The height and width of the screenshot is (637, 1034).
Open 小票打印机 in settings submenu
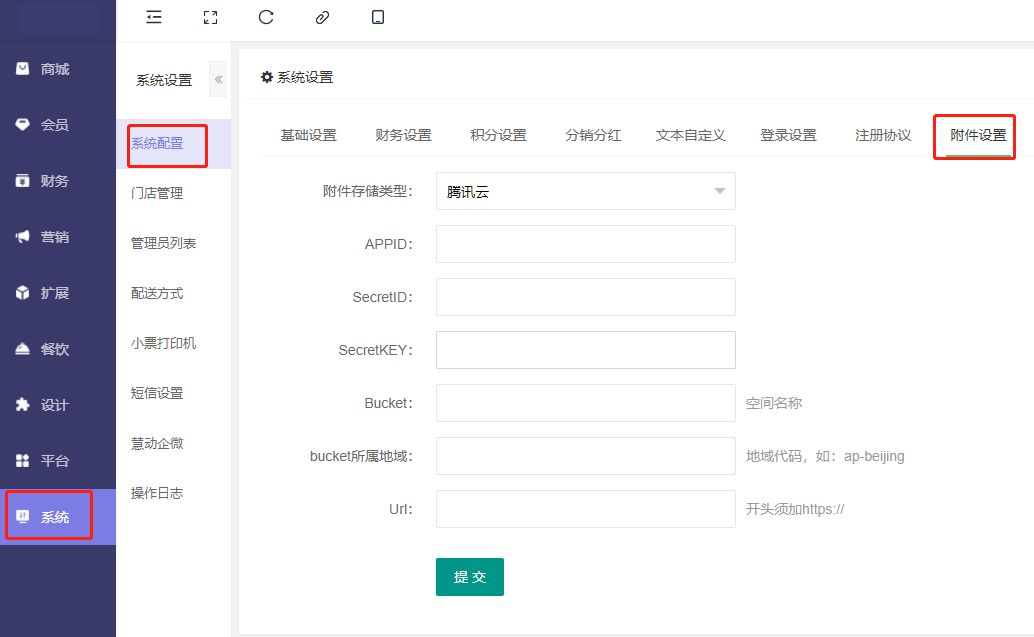[163, 343]
